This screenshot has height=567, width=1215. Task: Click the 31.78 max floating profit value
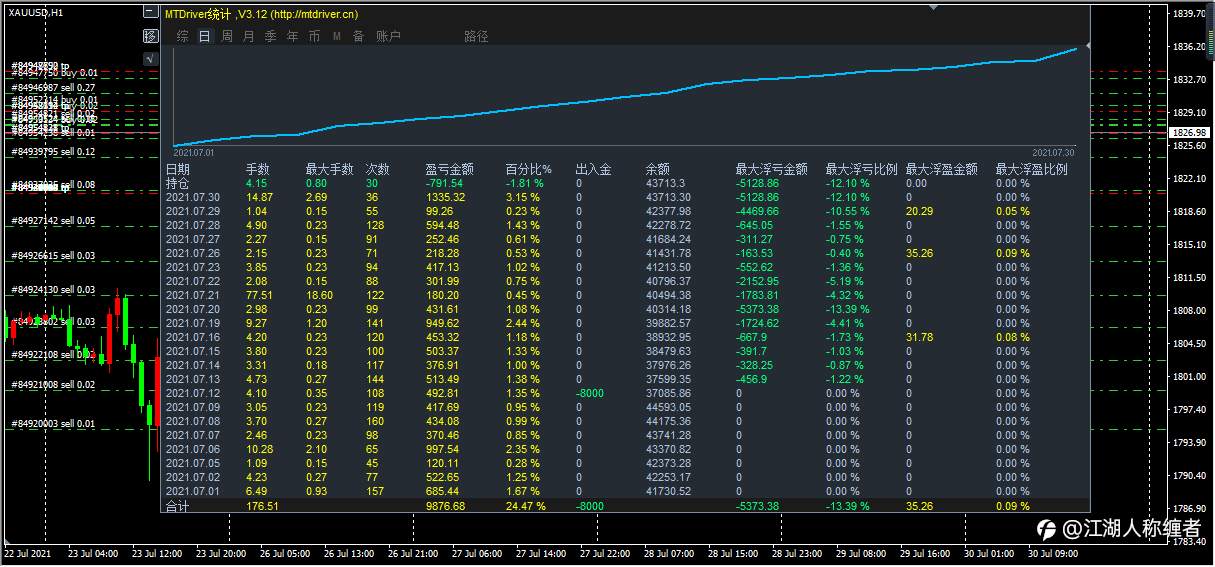pos(919,337)
